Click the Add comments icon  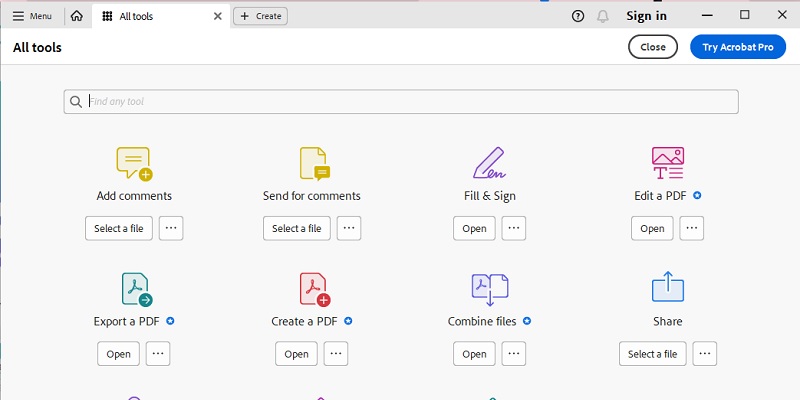point(134,164)
